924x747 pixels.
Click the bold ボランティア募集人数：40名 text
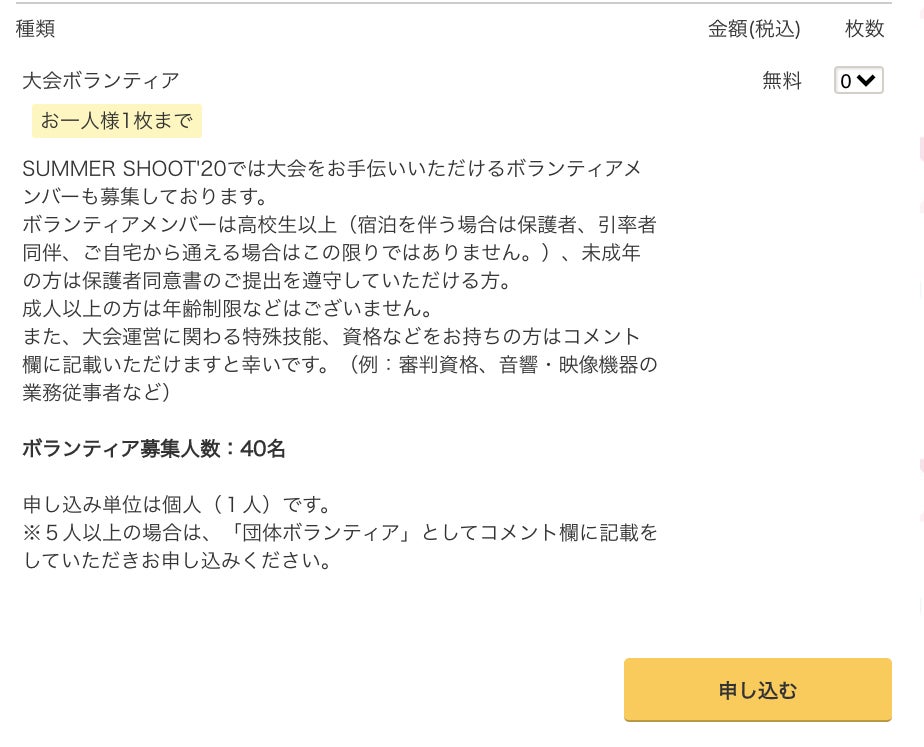154,449
